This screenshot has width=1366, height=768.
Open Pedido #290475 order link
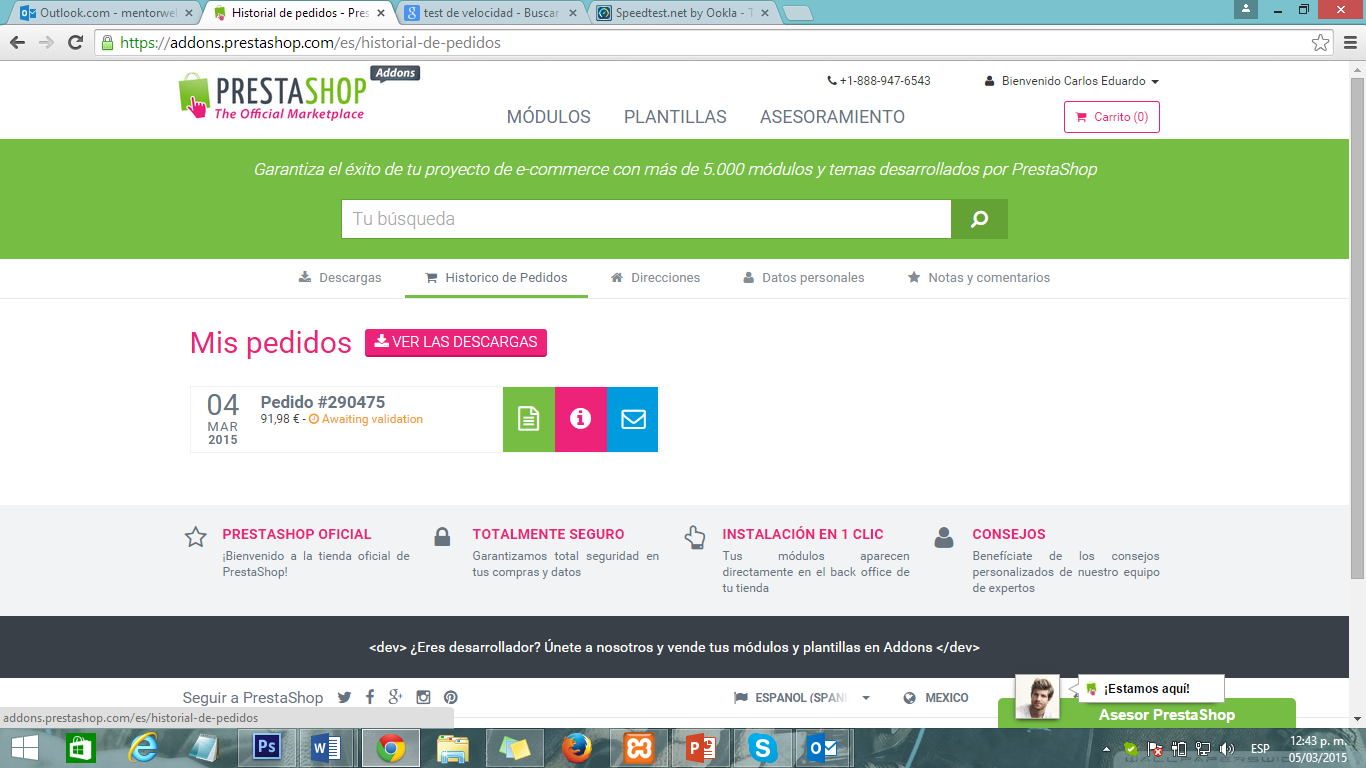coord(322,402)
